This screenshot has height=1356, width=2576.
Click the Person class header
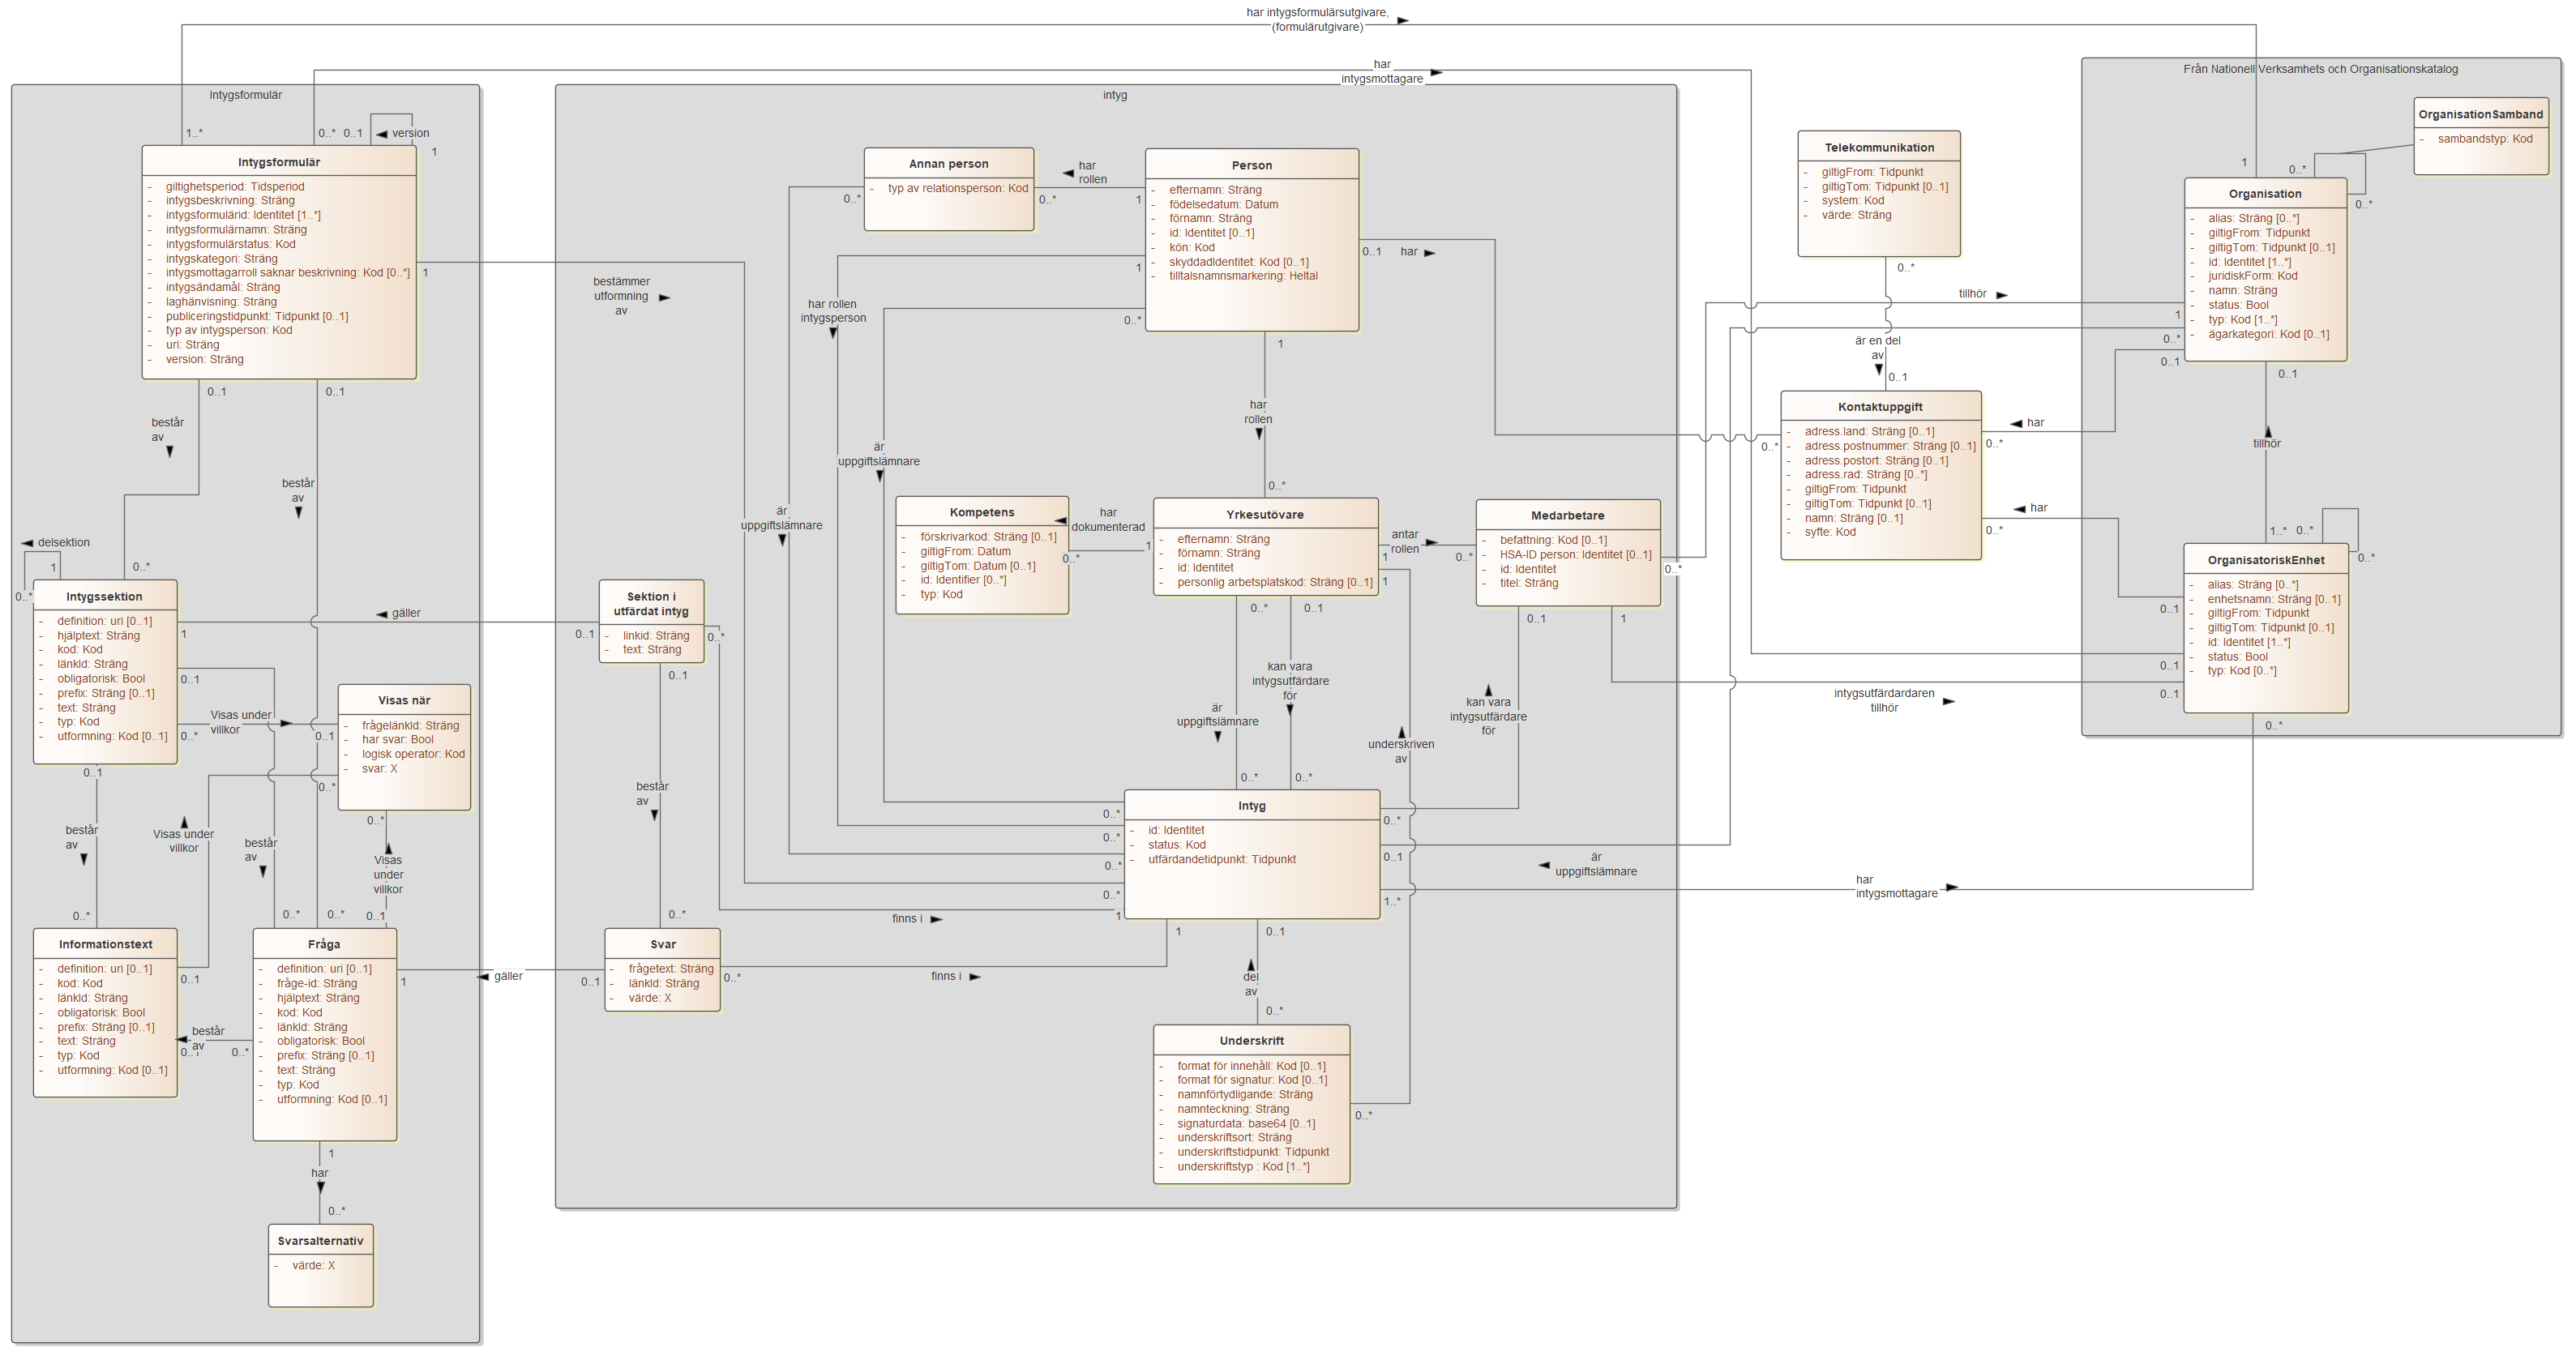click(1251, 165)
